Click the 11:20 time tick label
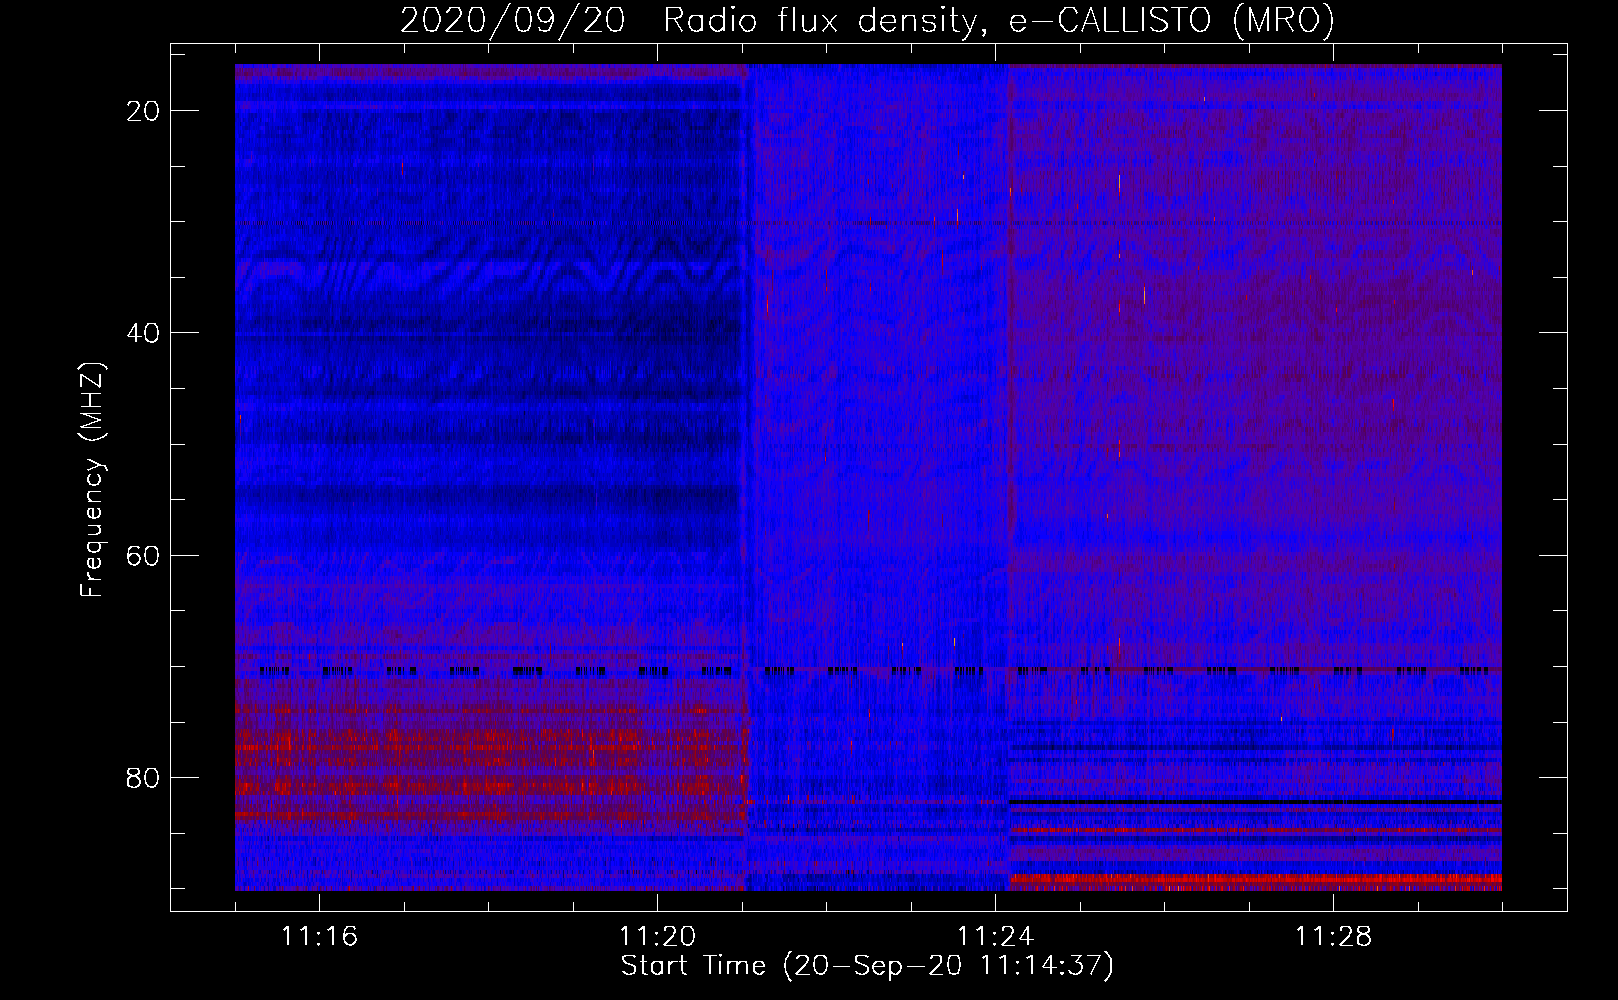Viewport: 1618px width, 1000px height. click(x=657, y=937)
